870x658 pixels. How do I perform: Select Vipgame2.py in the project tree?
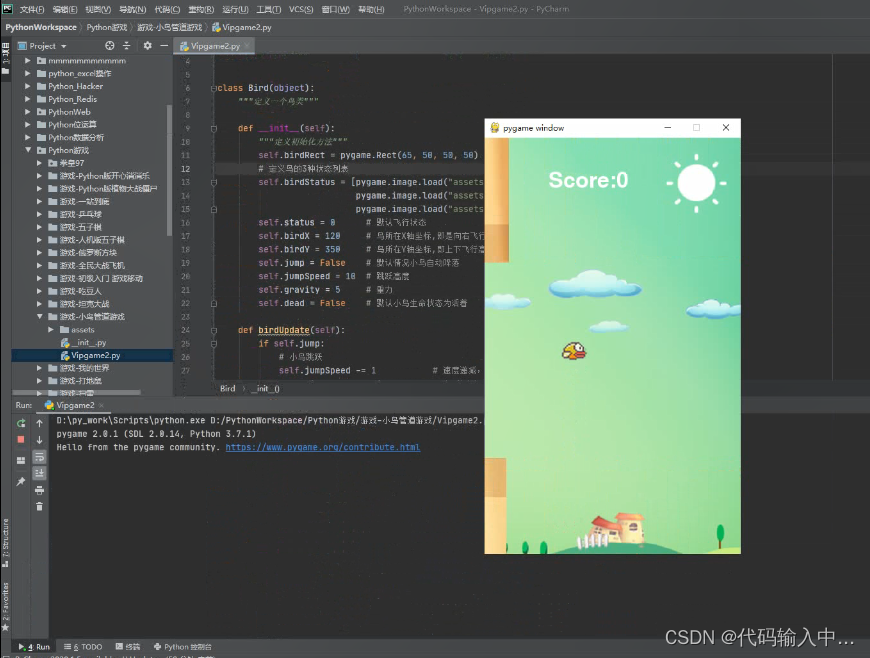click(92, 355)
